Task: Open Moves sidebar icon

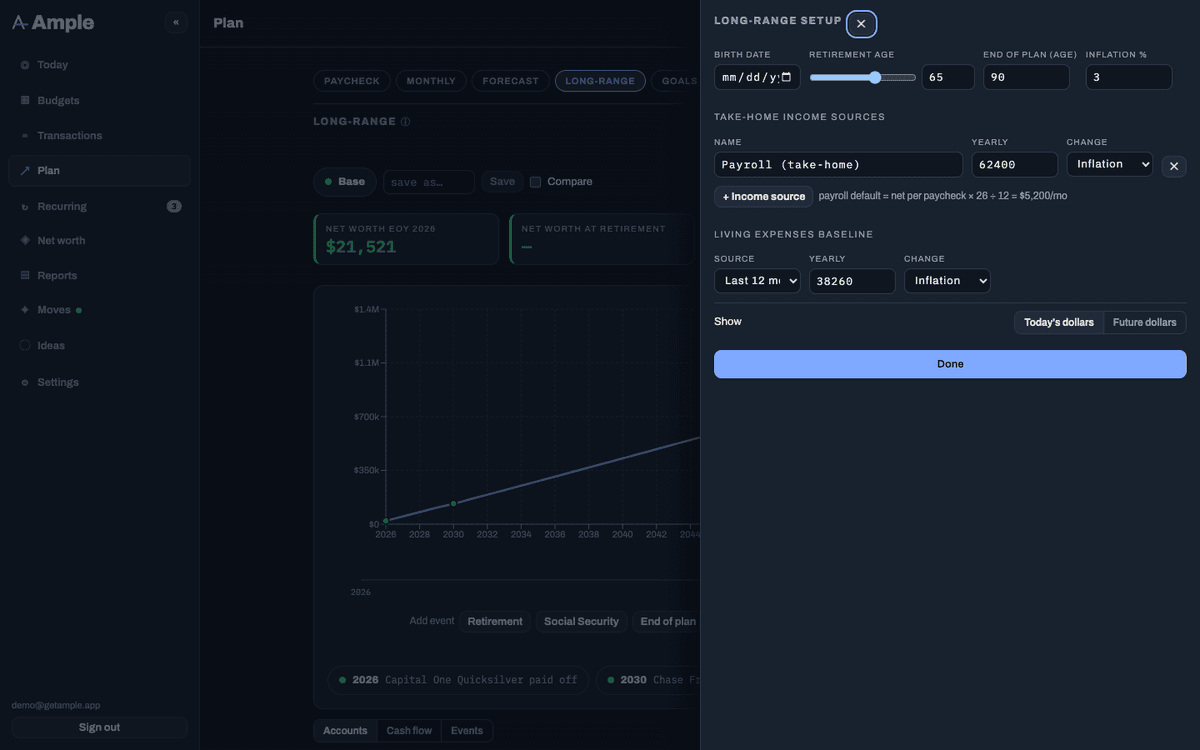Action: pyautogui.click(x=25, y=310)
